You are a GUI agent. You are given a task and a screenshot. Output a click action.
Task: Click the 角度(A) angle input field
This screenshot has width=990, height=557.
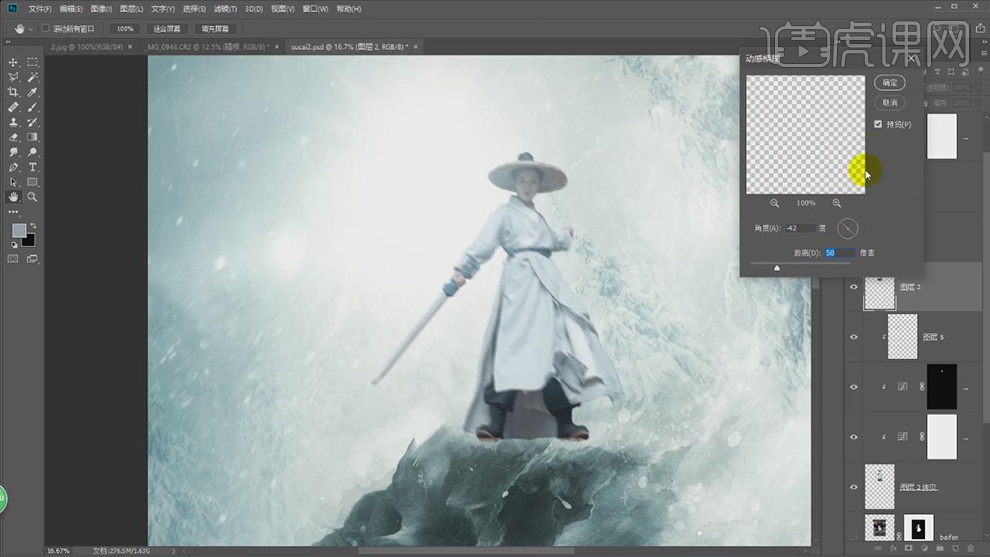click(x=800, y=229)
